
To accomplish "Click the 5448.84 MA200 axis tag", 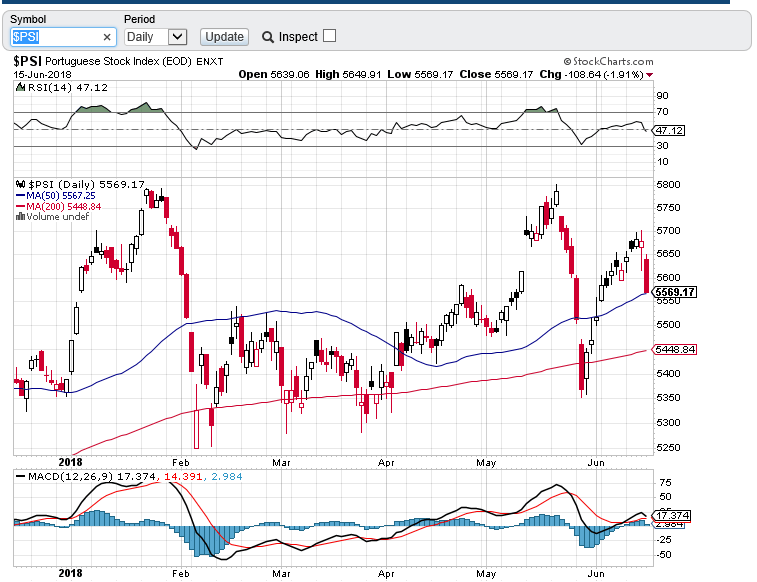I will coord(674,349).
